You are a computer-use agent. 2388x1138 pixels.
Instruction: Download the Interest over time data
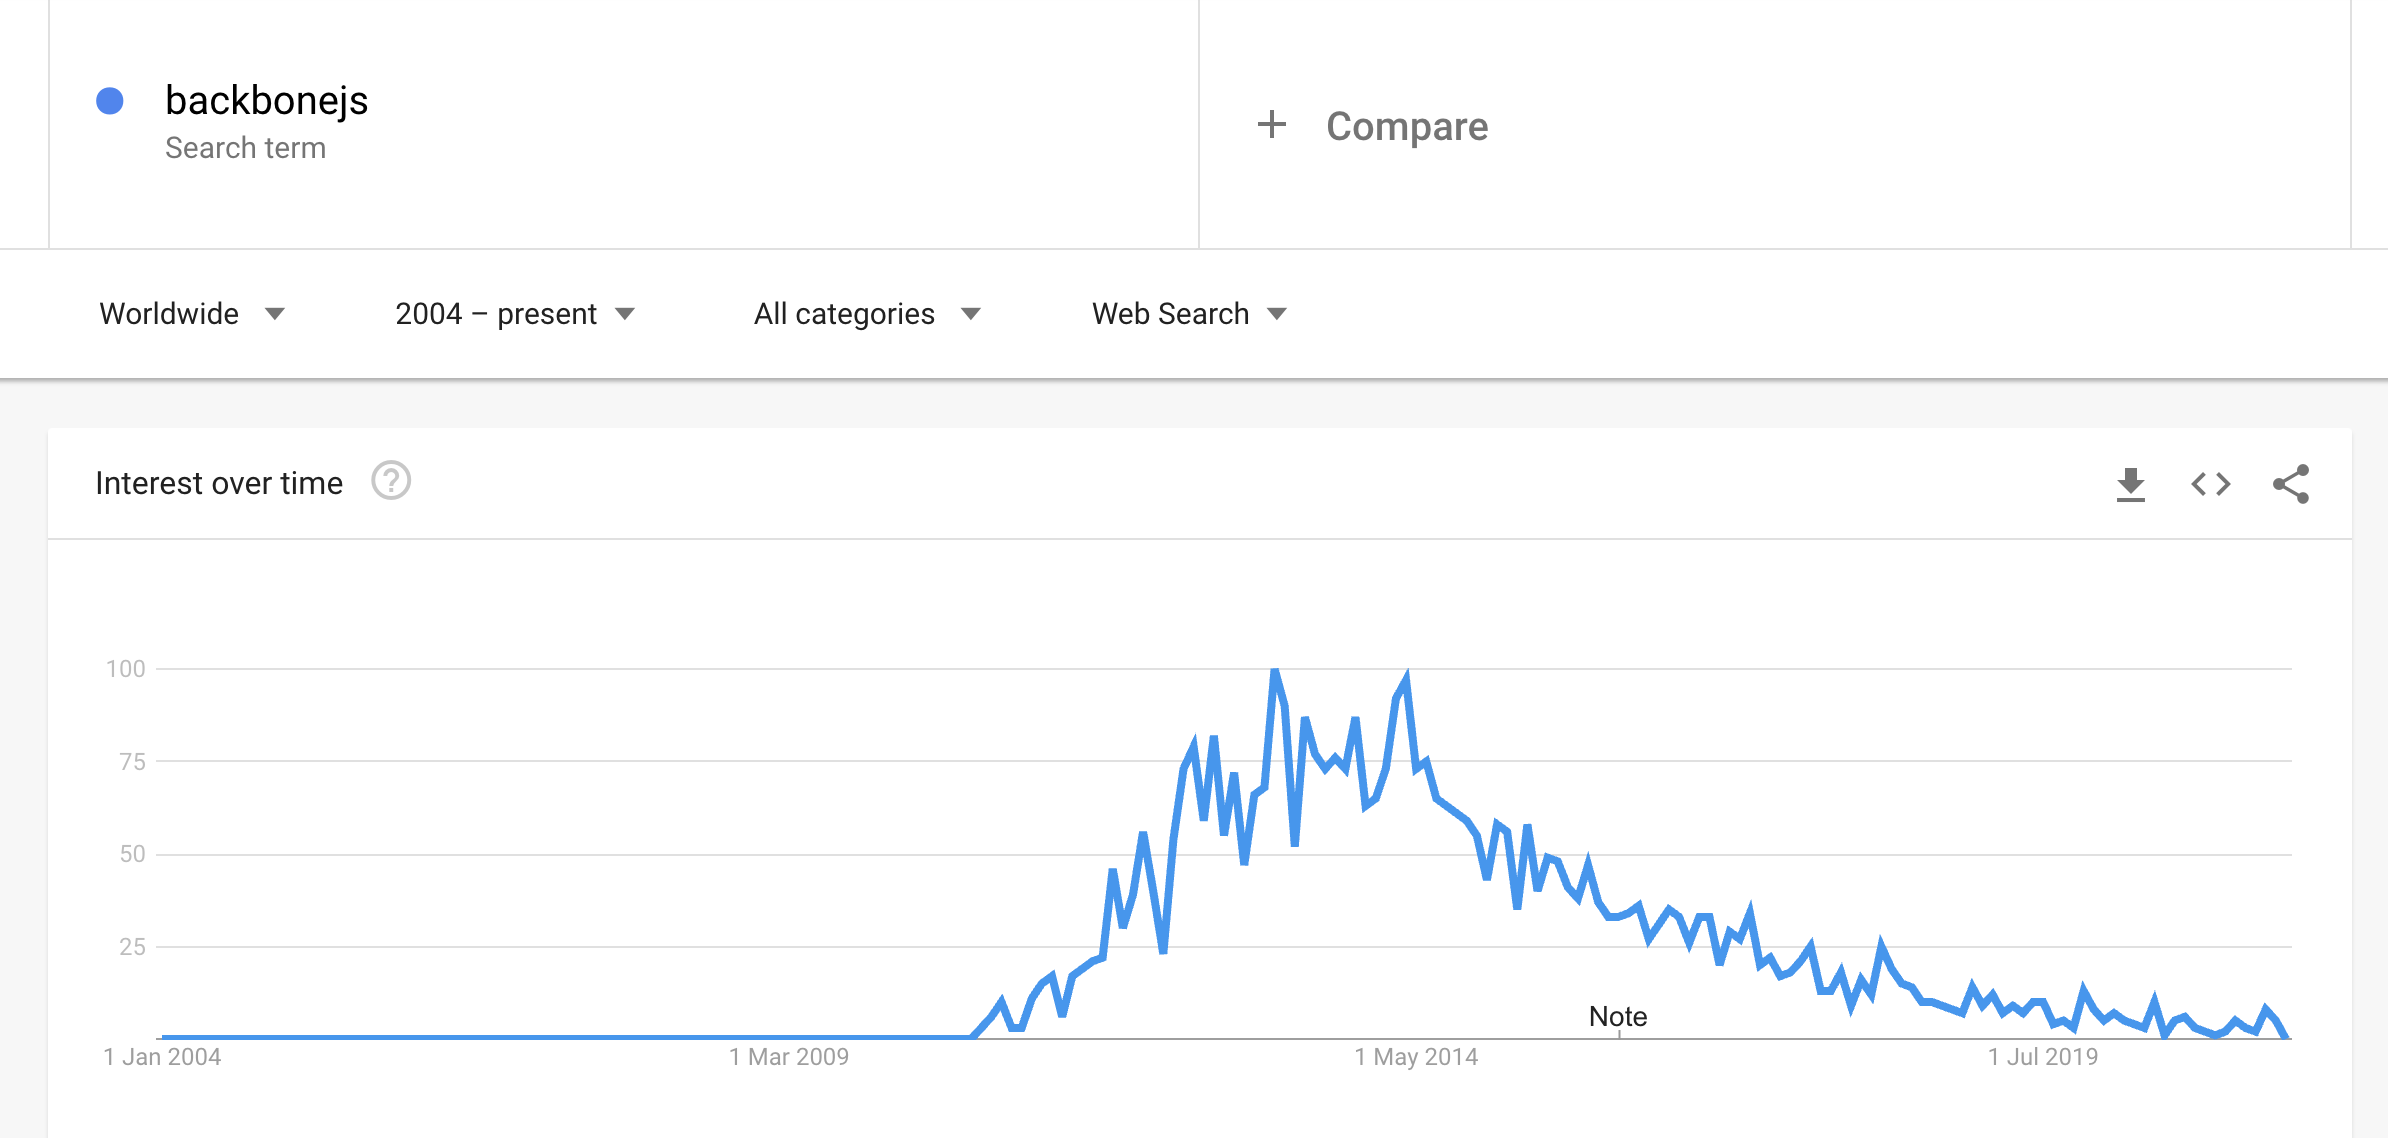coord(2131,485)
